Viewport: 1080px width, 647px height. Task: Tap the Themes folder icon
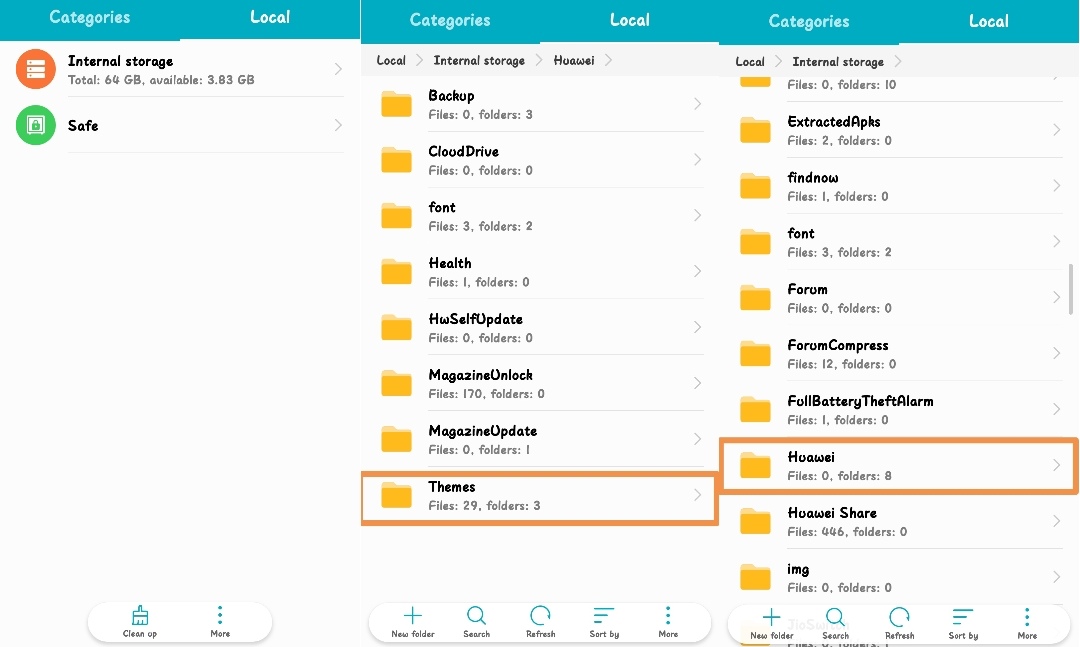click(396, 495)
